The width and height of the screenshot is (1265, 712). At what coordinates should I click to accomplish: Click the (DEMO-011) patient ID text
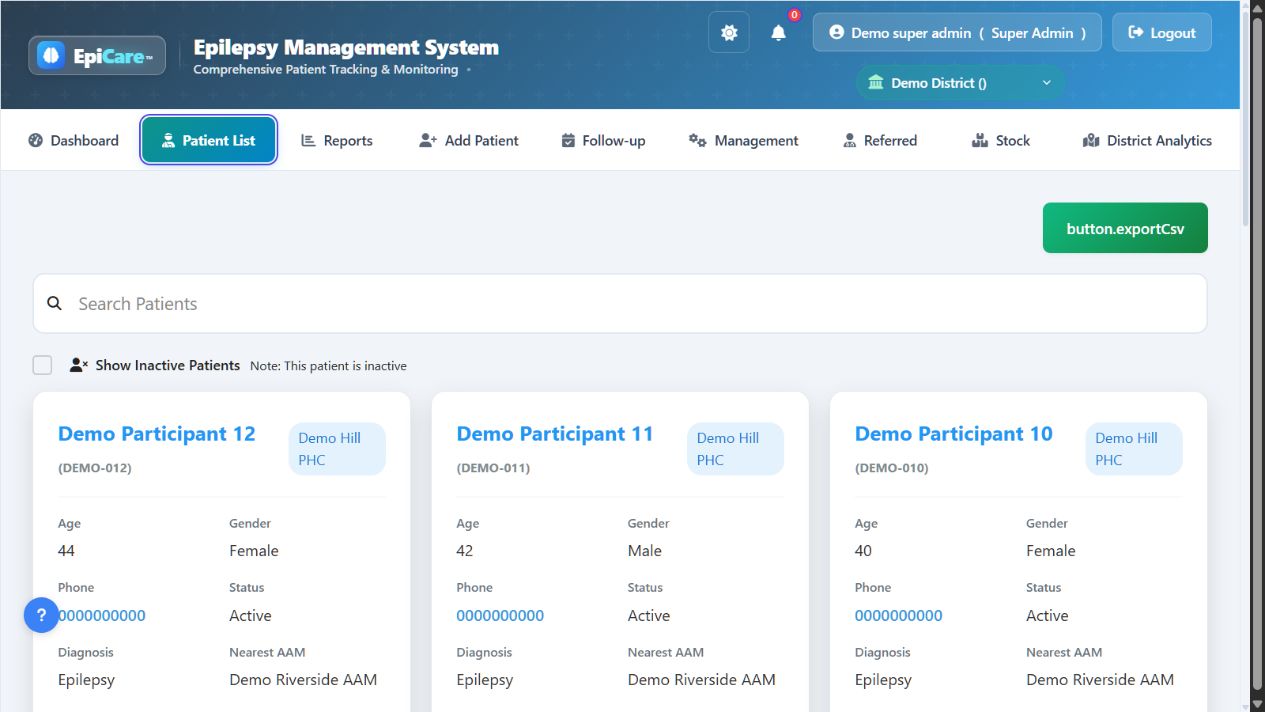coord(493,468)
